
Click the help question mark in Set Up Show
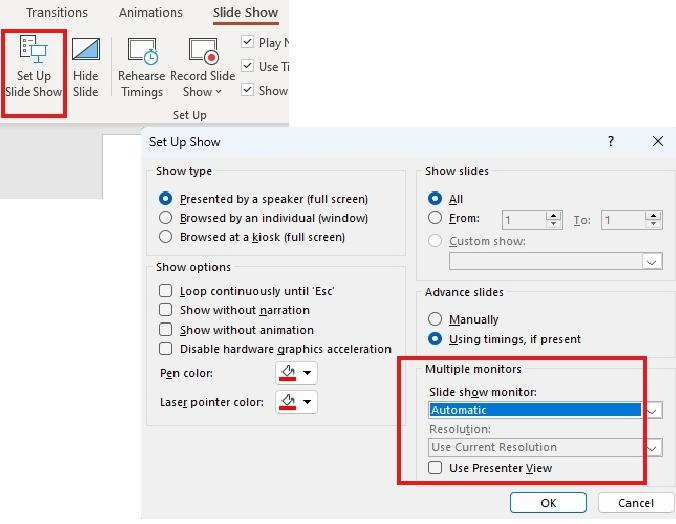[x=610, y=141]
